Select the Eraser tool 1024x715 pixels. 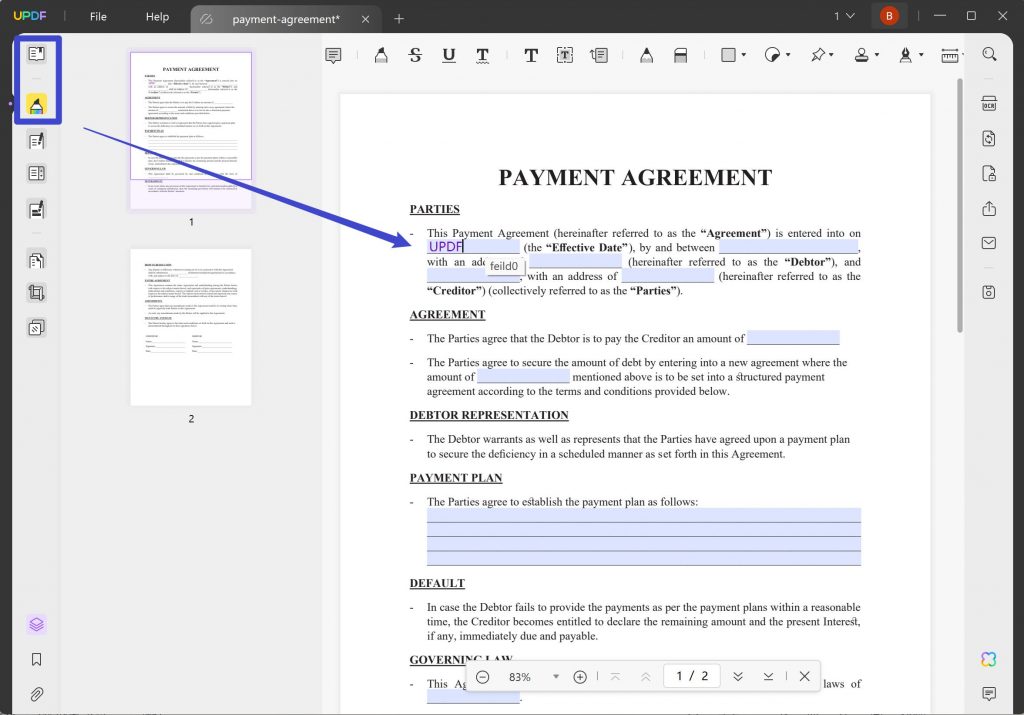pos(681,55)
